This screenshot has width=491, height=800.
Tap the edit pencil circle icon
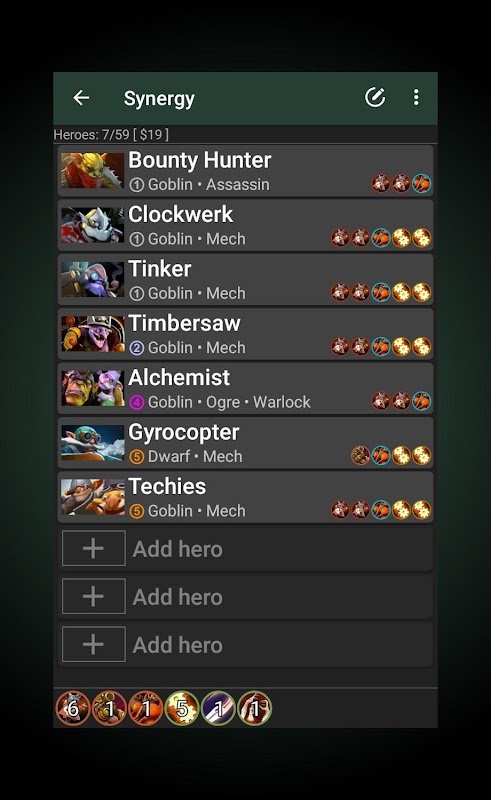(375, 97)
